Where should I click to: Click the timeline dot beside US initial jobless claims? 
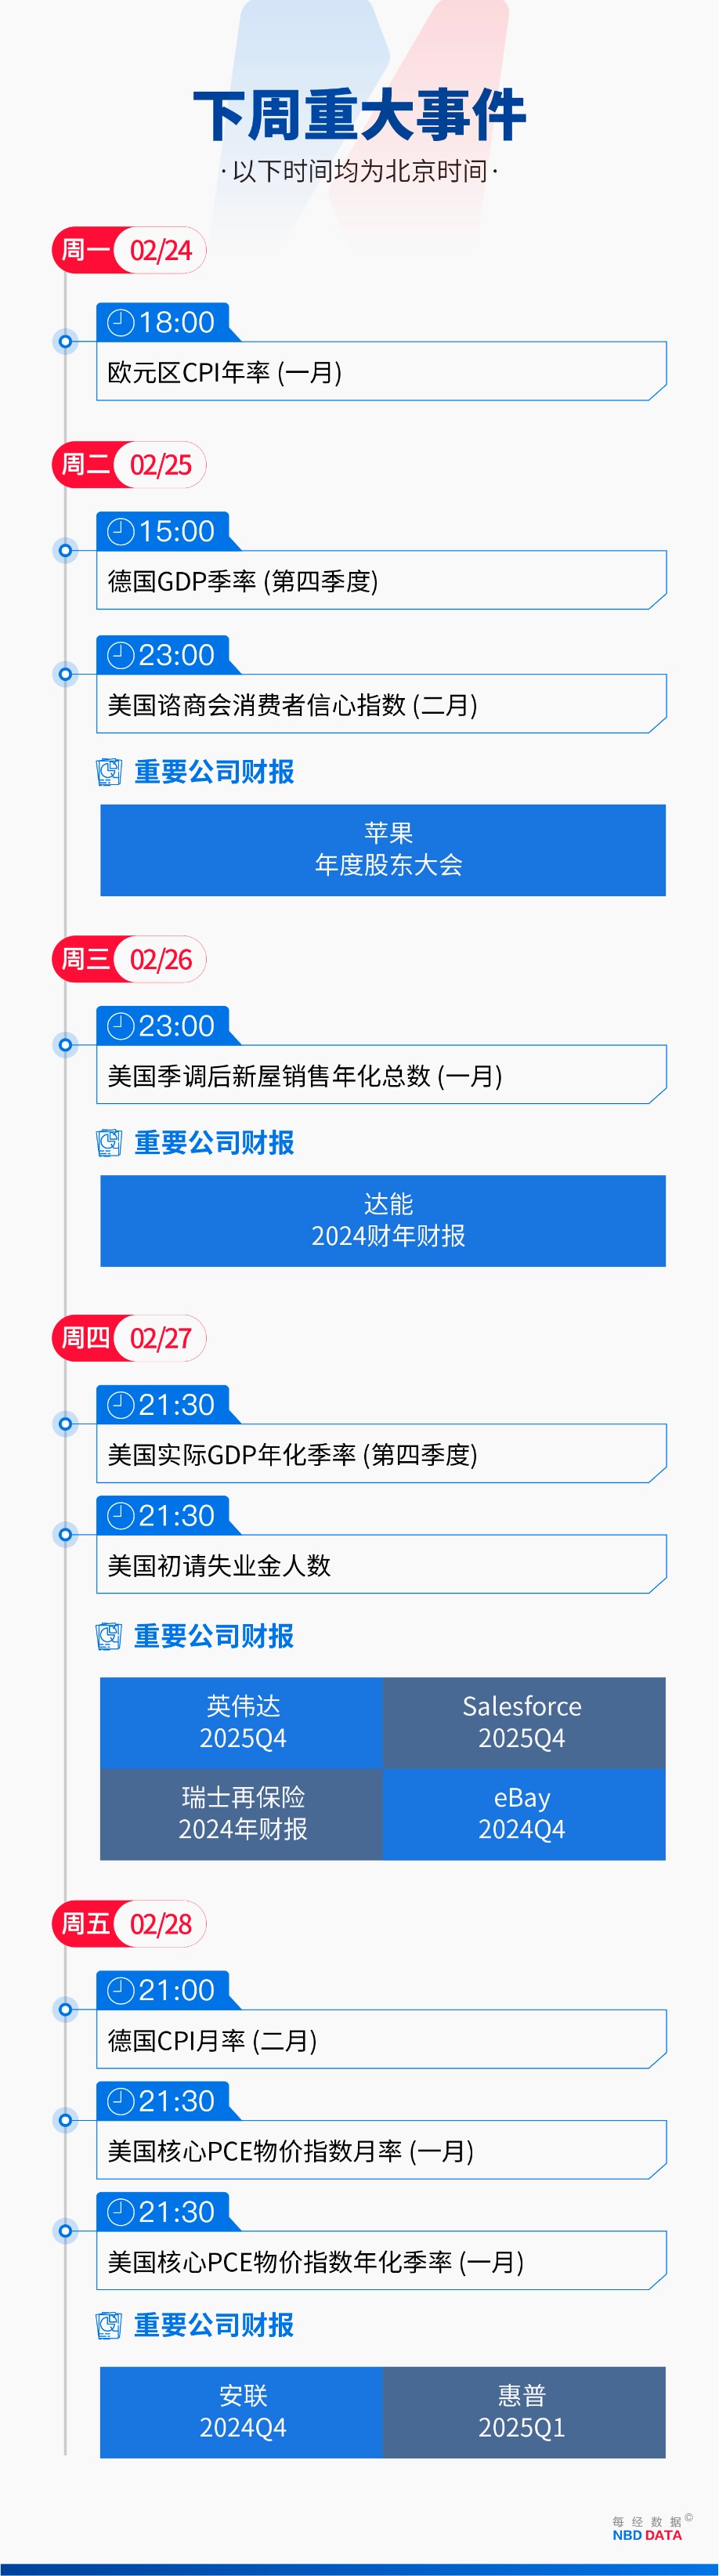point(66,1535)
